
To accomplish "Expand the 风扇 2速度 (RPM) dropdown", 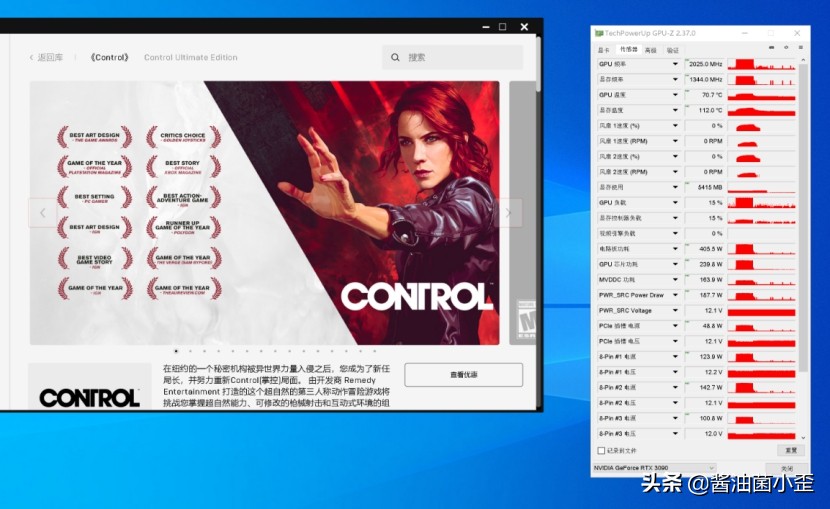I will 675,172.
